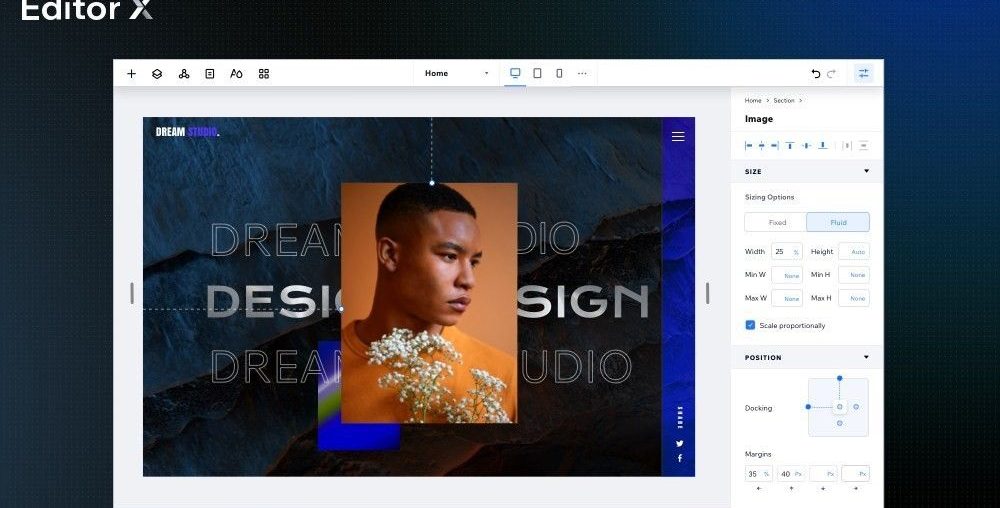Click the Undo arrow
The width and height of the screenshot is (1000, 508).
pyautogui.click(x=816, y=74)
